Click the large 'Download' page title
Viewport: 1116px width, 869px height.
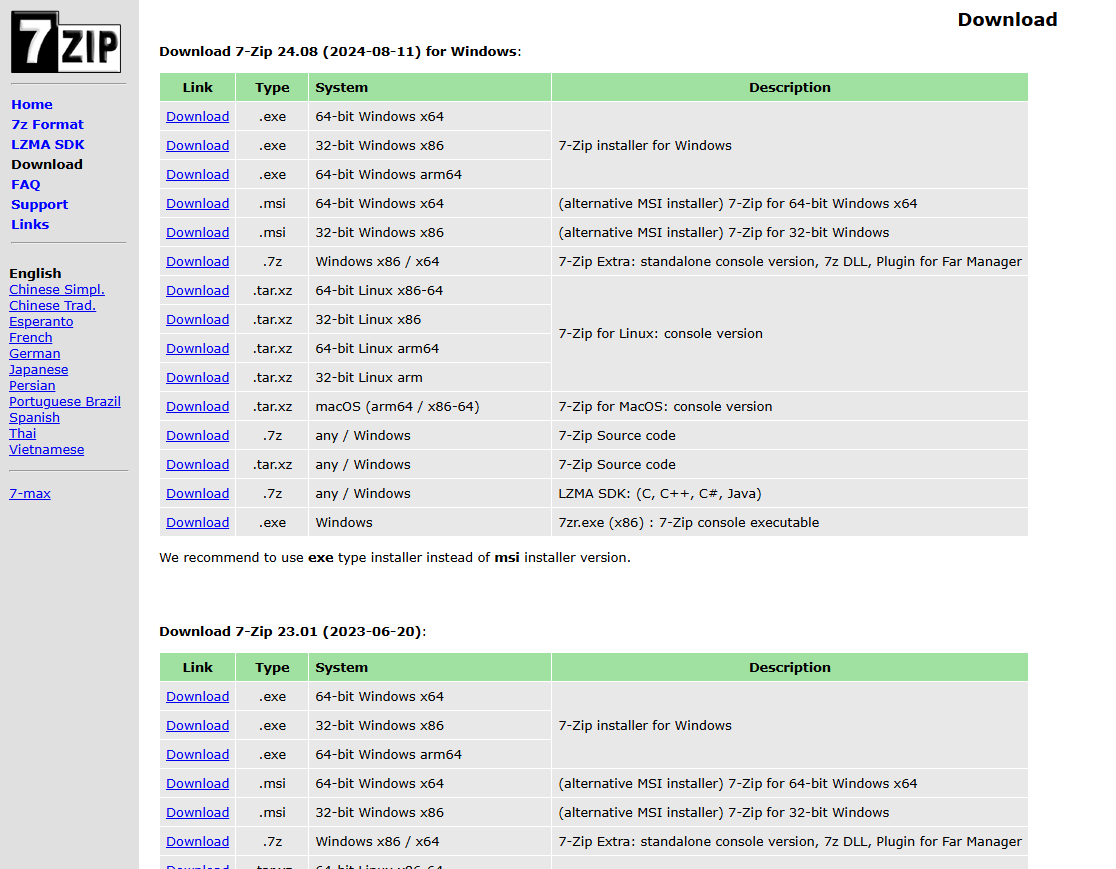click(x=1007, y=20)
